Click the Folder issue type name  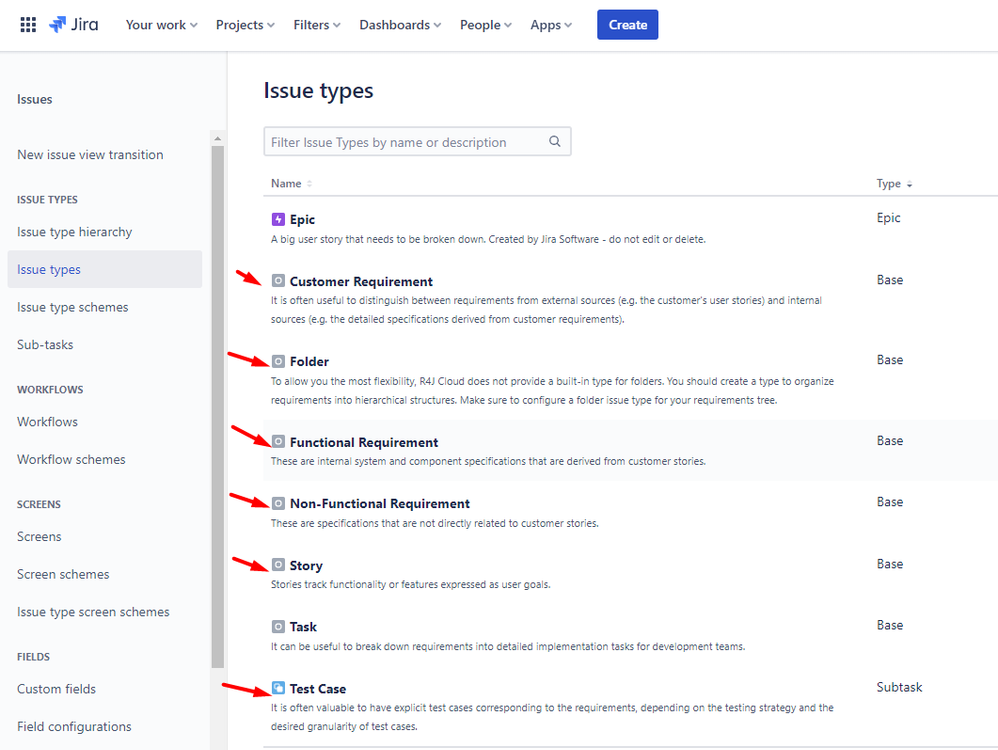click(x=309, y=362)
